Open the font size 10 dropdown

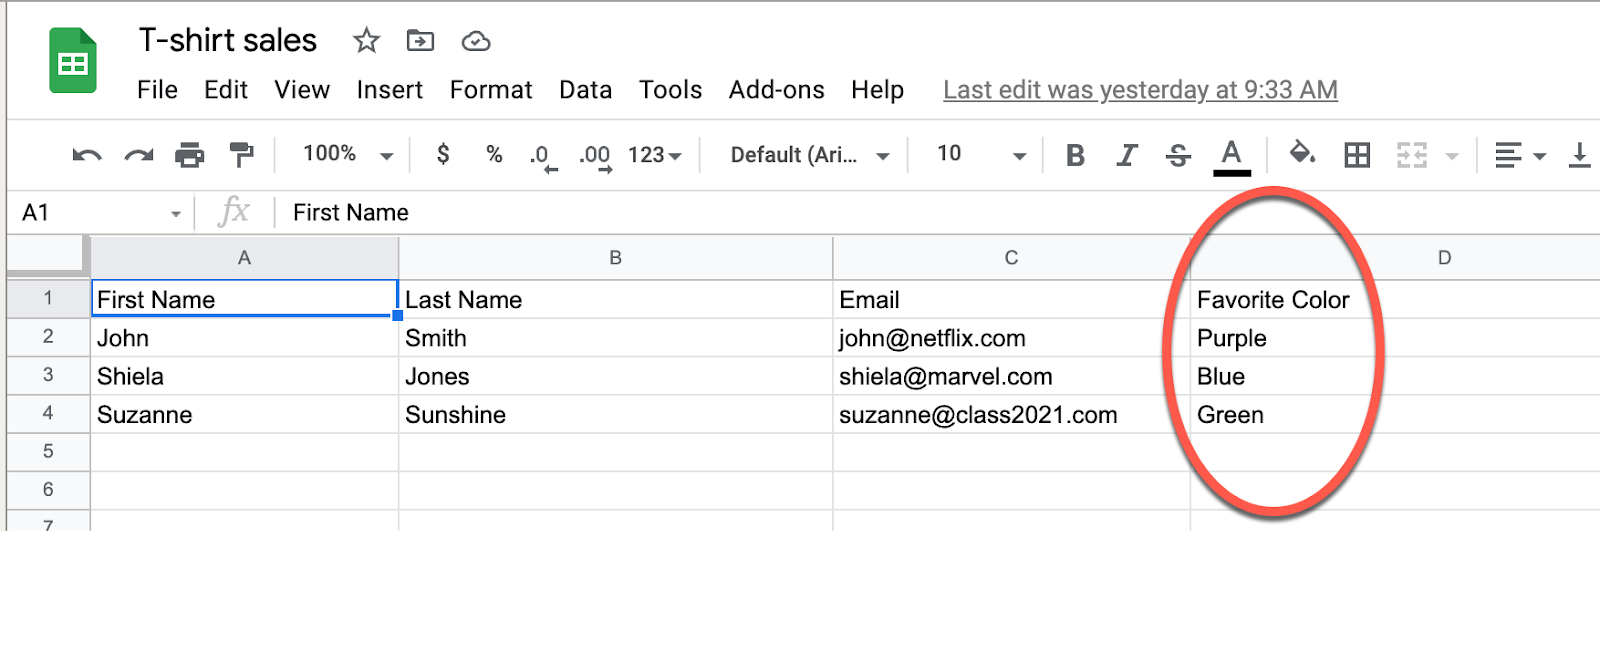[980, 154]
